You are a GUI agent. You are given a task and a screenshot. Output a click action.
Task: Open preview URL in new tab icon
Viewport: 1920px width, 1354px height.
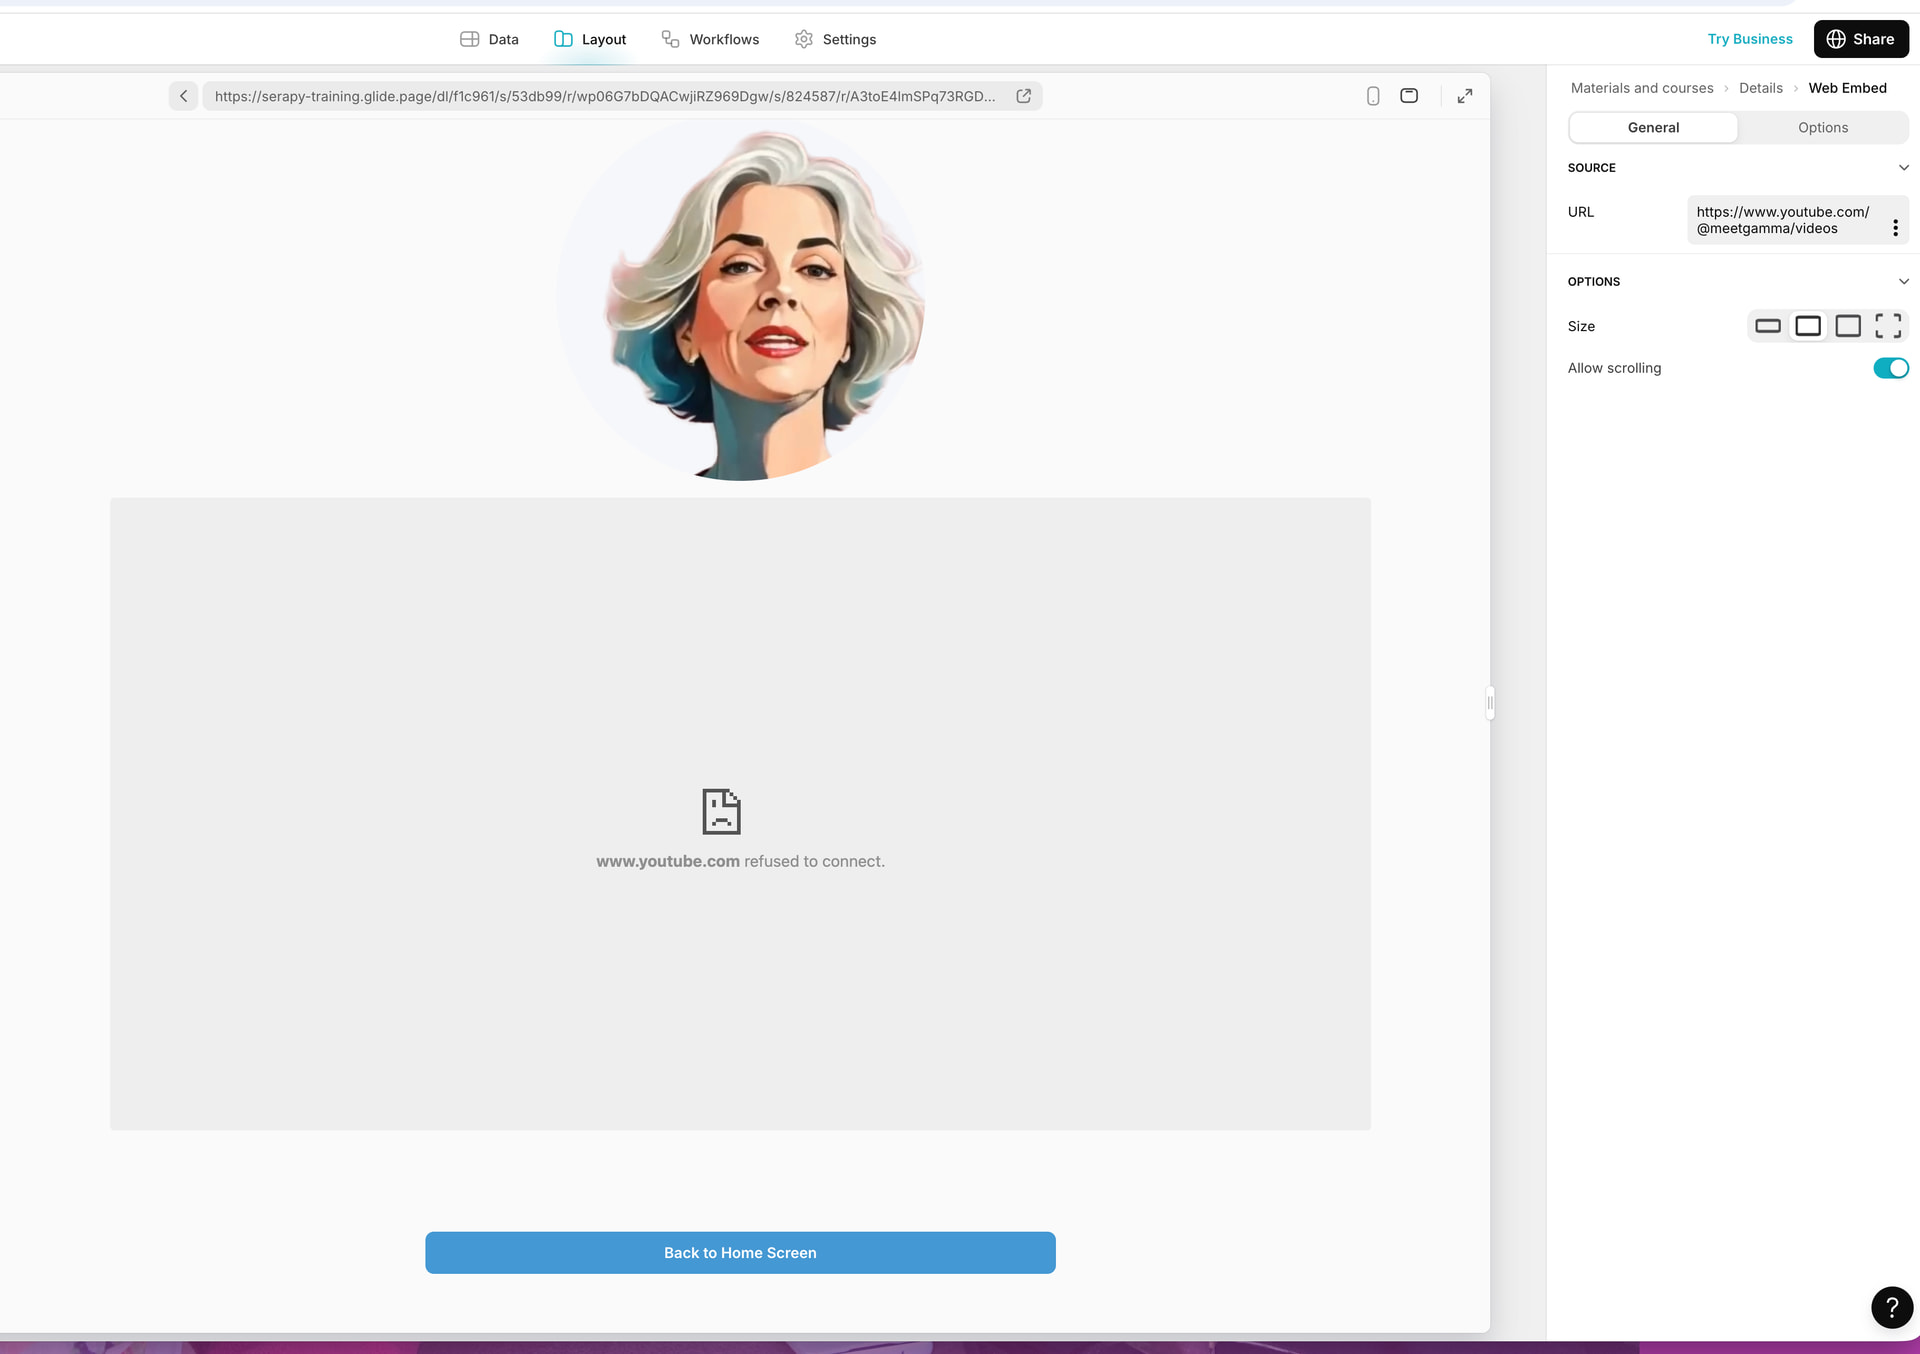[x=1023, y=96]
